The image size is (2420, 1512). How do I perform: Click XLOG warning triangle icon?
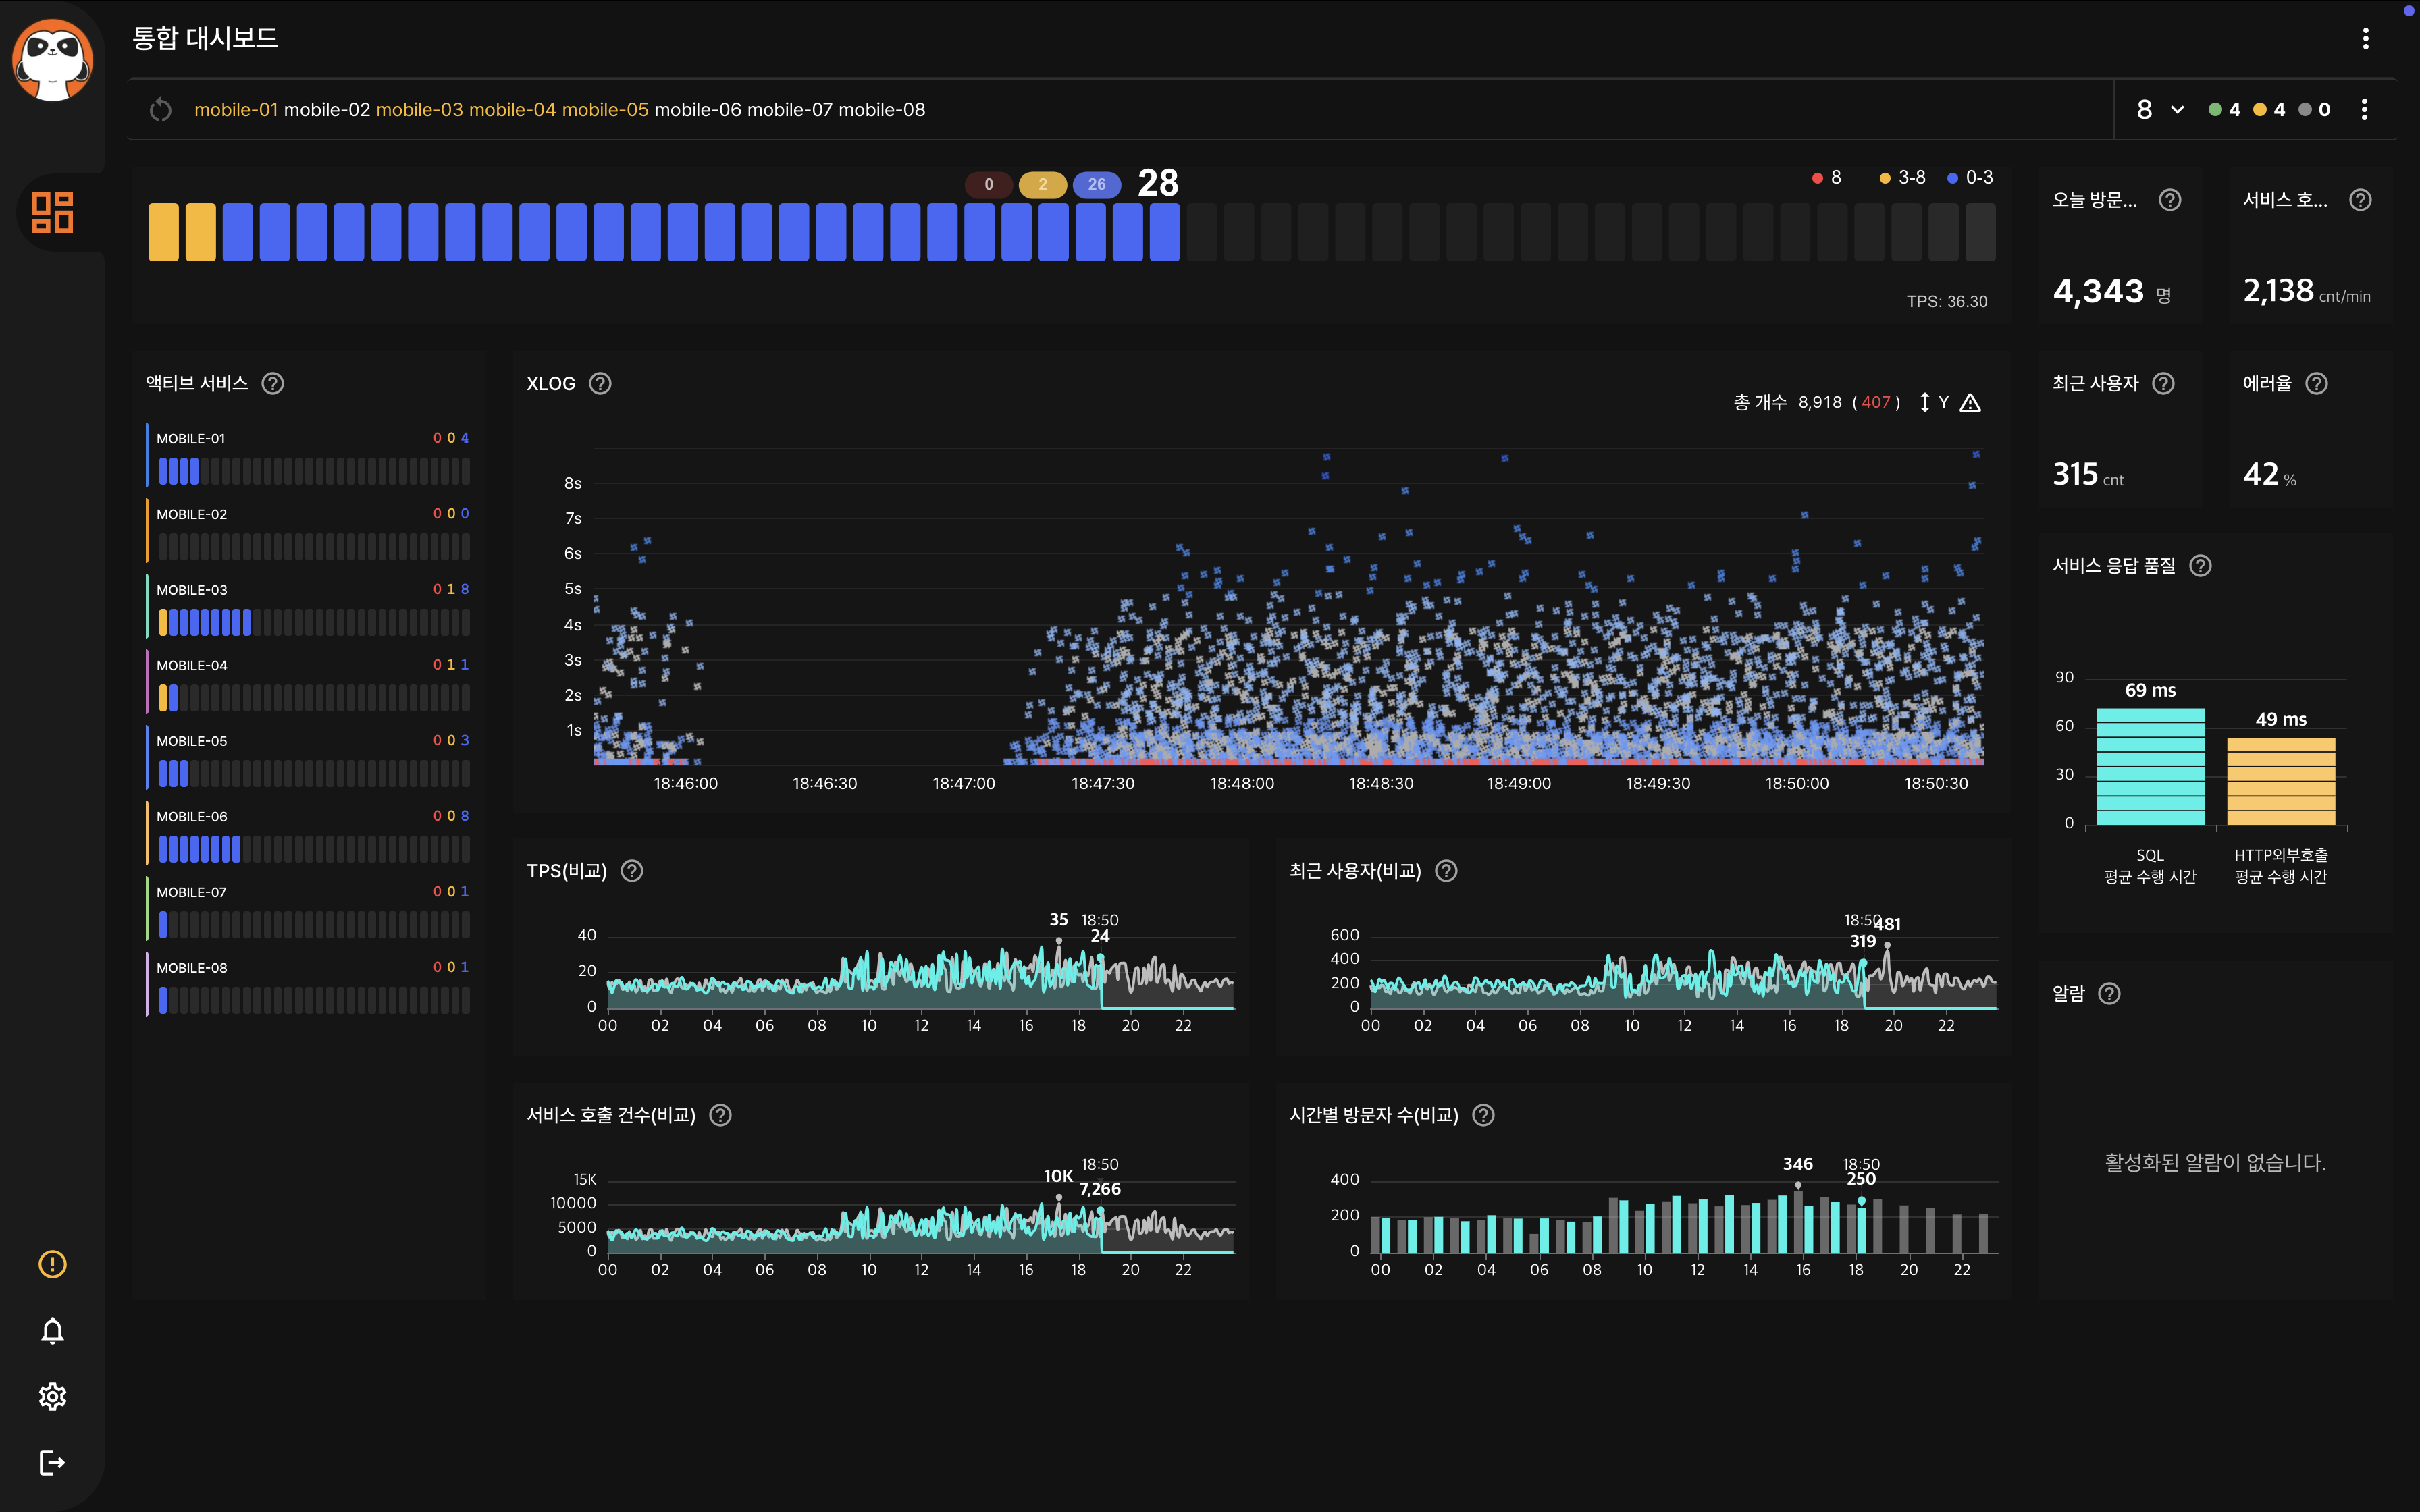[1970, 403]
